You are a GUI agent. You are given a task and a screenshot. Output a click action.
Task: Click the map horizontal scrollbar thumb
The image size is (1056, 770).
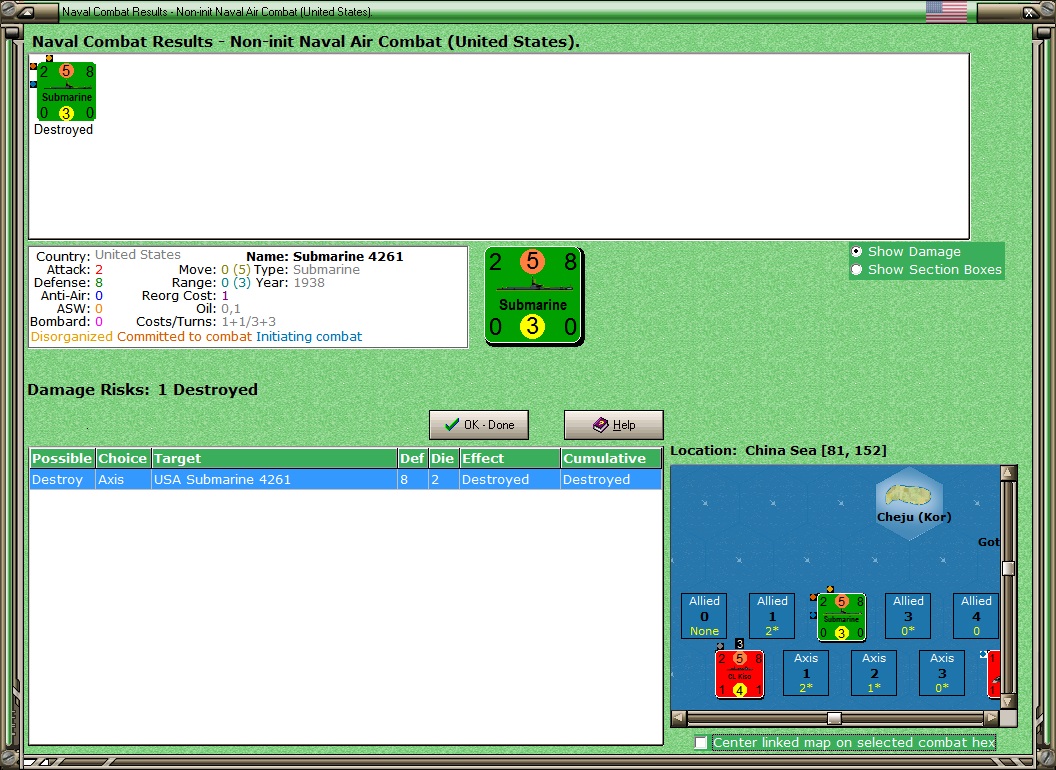pyautogui.click(x=834, y=718)
